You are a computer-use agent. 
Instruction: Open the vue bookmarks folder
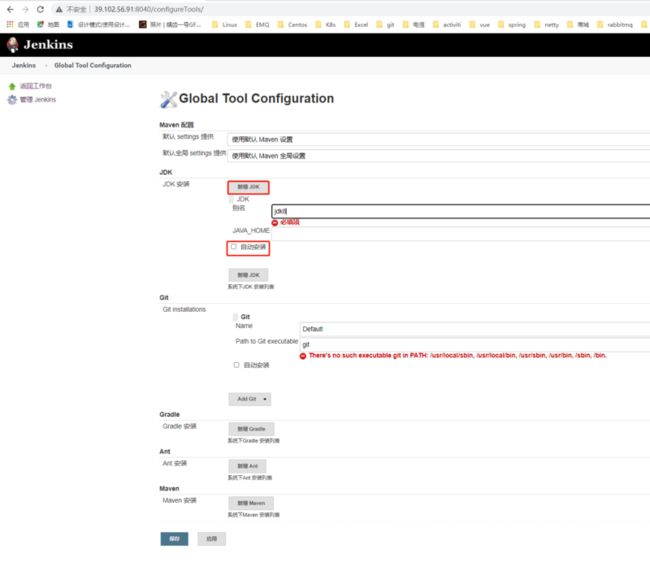click(480, 24)
